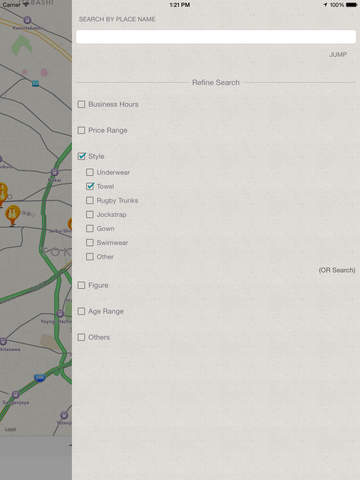Uncheck the Towel style option
The width and height of the screenshot is (360, 480).
90,186
